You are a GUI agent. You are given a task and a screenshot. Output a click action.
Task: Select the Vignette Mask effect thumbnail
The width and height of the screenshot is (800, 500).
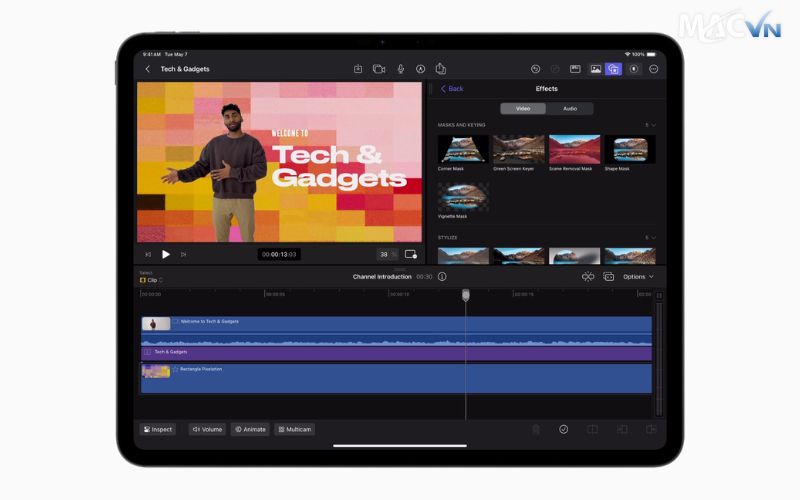[x=463, y=197]
